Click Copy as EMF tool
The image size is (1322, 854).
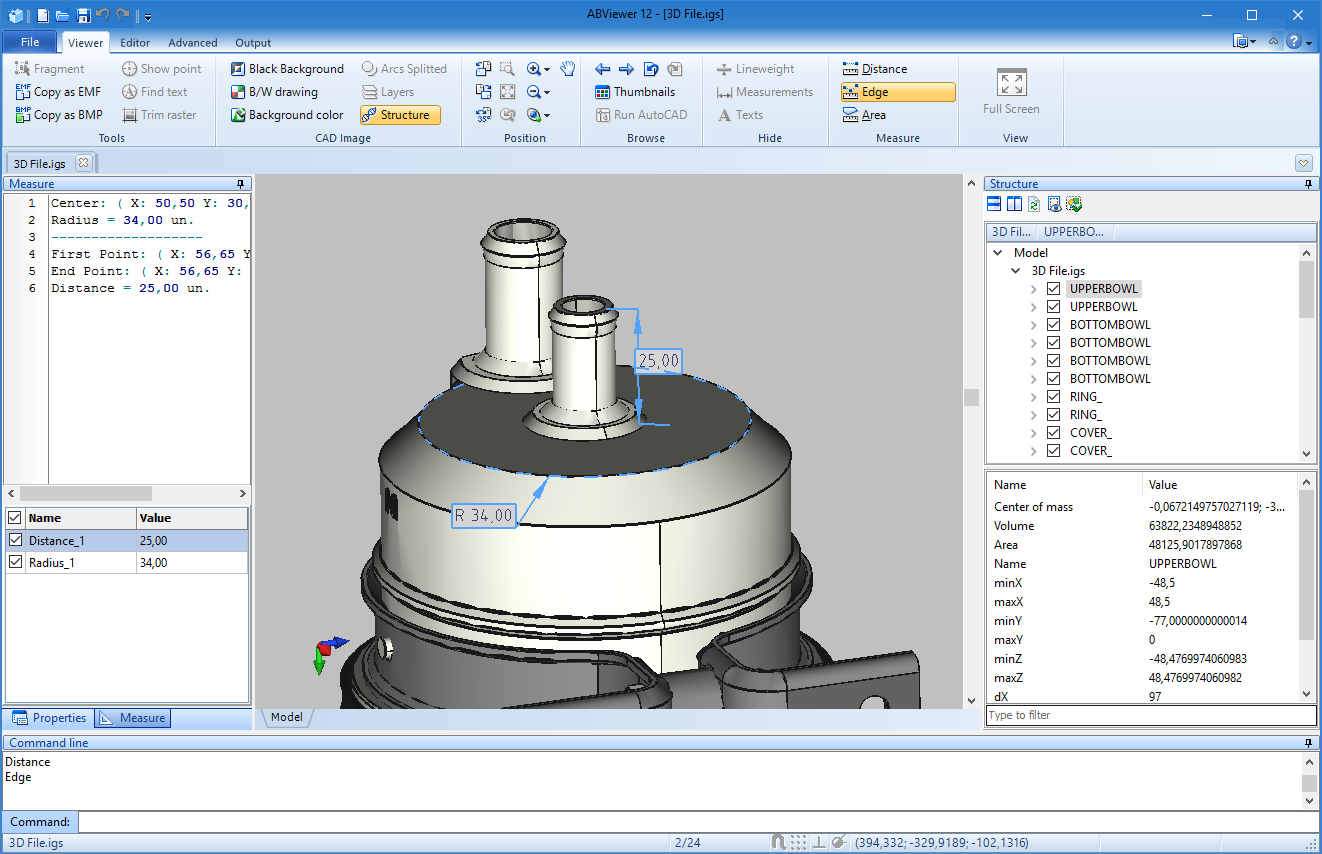click(59, 92)
